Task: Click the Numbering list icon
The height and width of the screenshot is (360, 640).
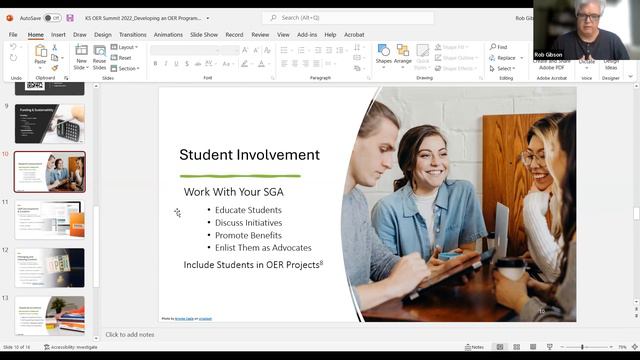Action: coord(301,50)
